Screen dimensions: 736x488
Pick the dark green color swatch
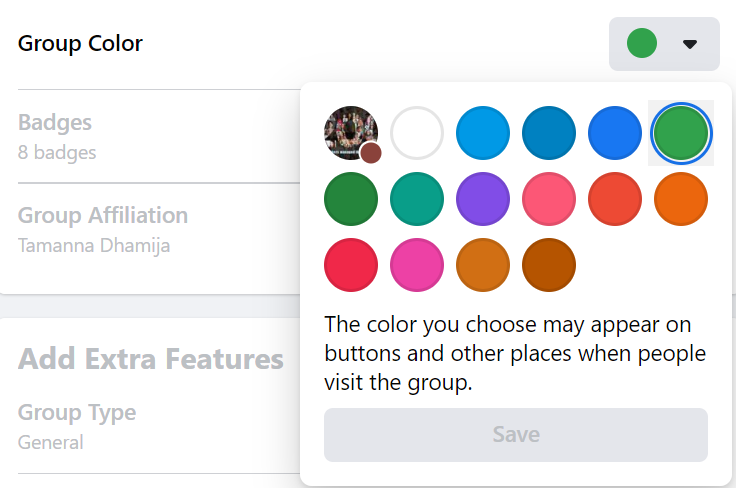coord(351,199)
